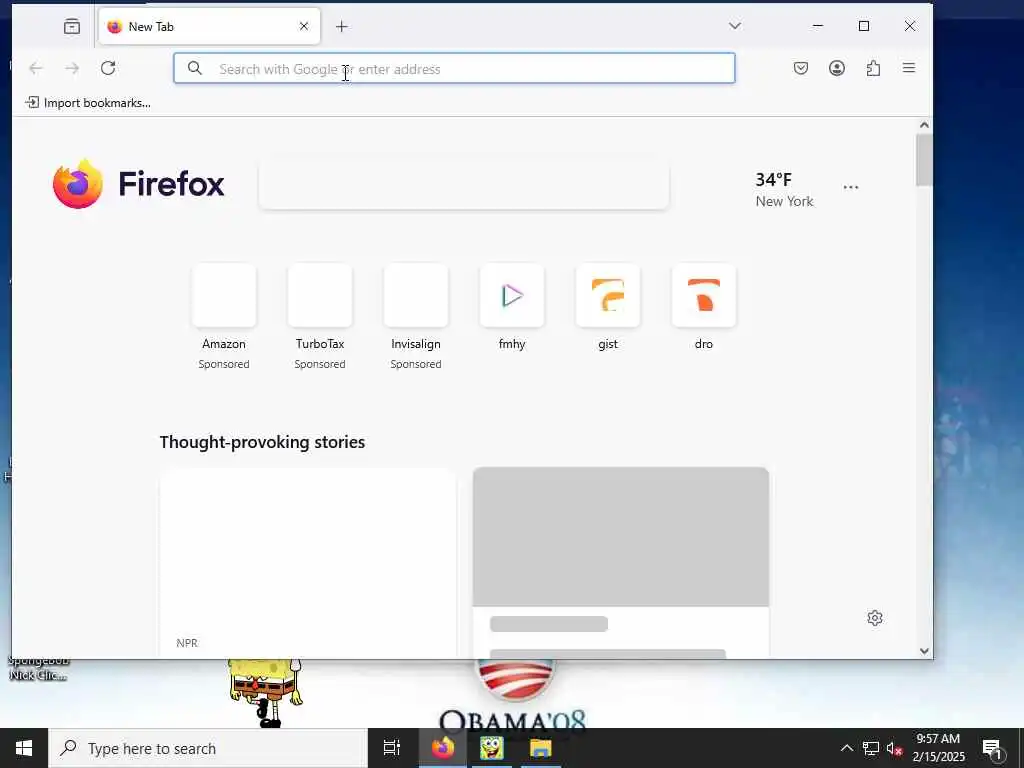
Task: Click the scrollbar up arrow
Action: pos(924,125)
